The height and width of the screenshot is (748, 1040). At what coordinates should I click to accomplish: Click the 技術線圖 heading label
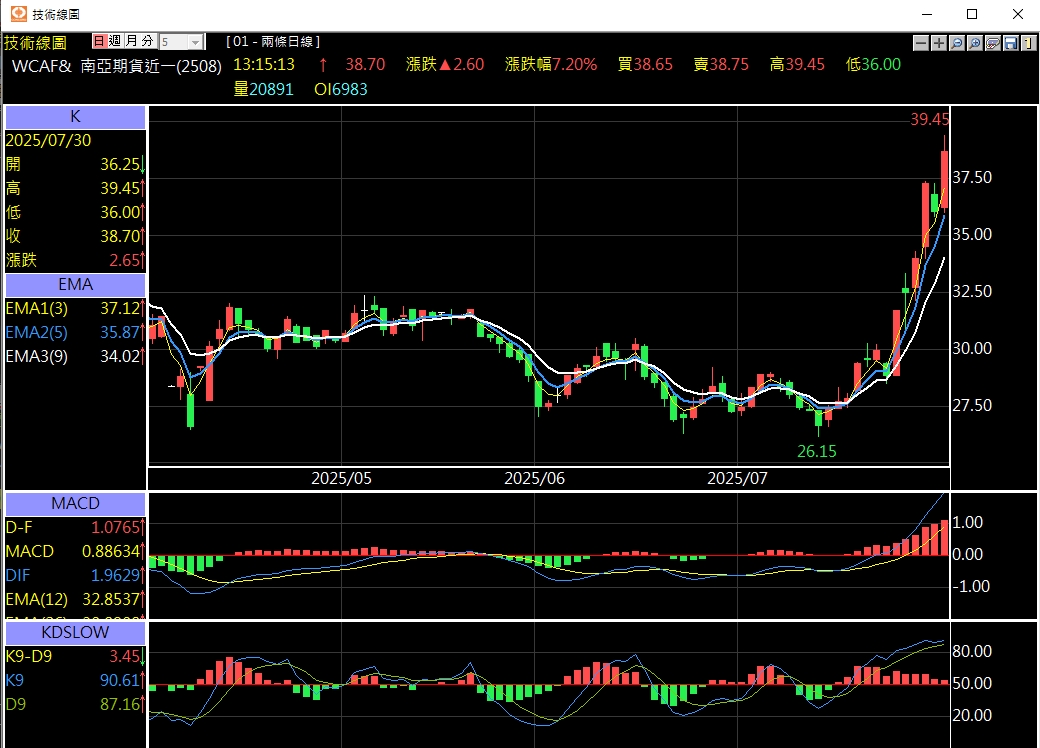click(x=35, y=42)
